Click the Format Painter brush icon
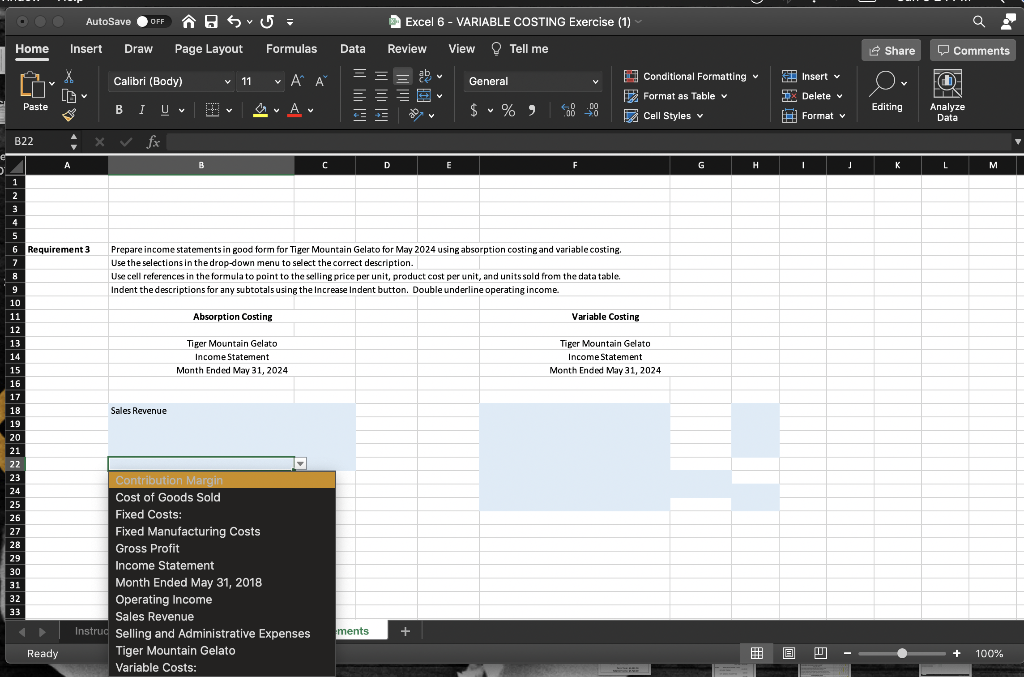The image size is (1024, 677). tap(69, 116)
